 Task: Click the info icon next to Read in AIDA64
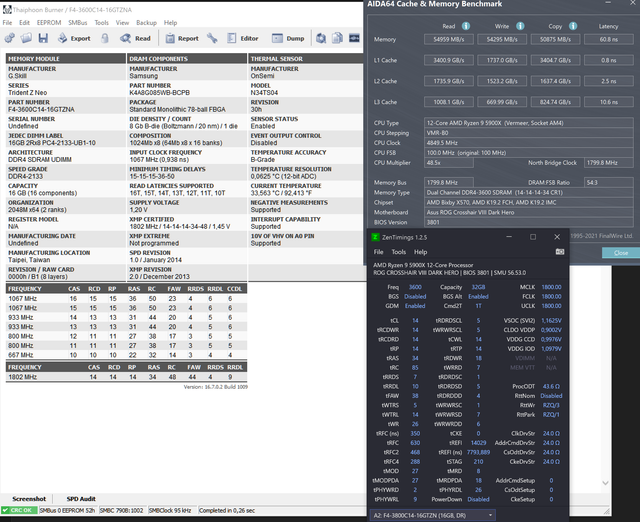[466, 26]
